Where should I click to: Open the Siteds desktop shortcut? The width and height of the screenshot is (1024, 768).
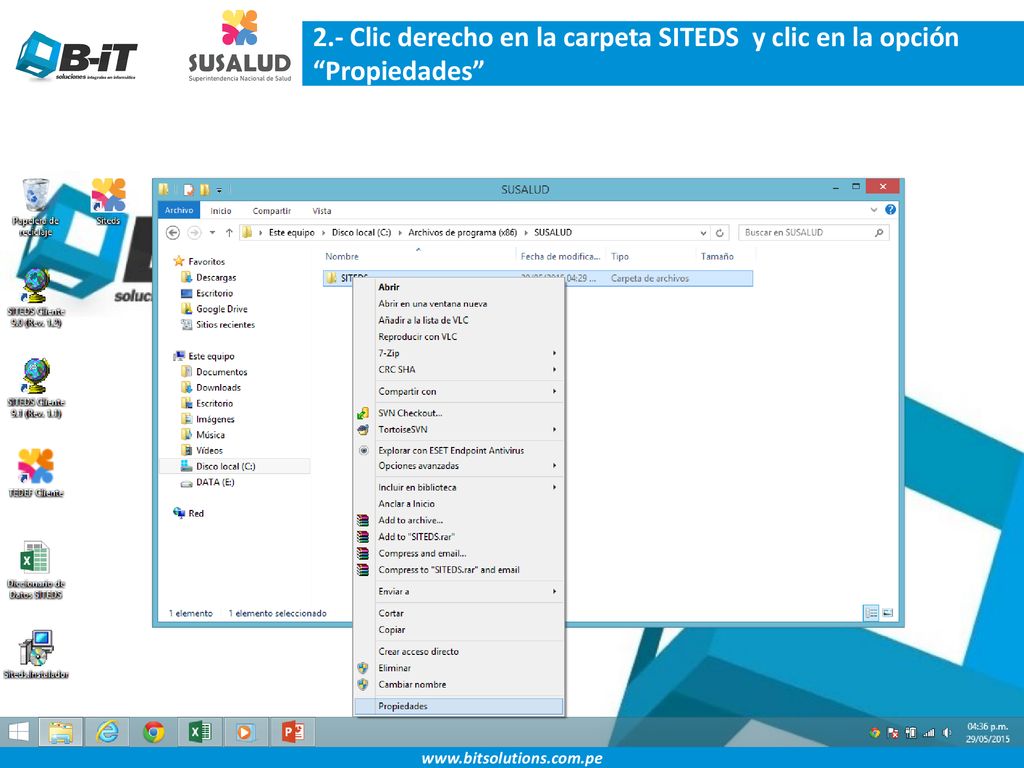click(108, 202)
